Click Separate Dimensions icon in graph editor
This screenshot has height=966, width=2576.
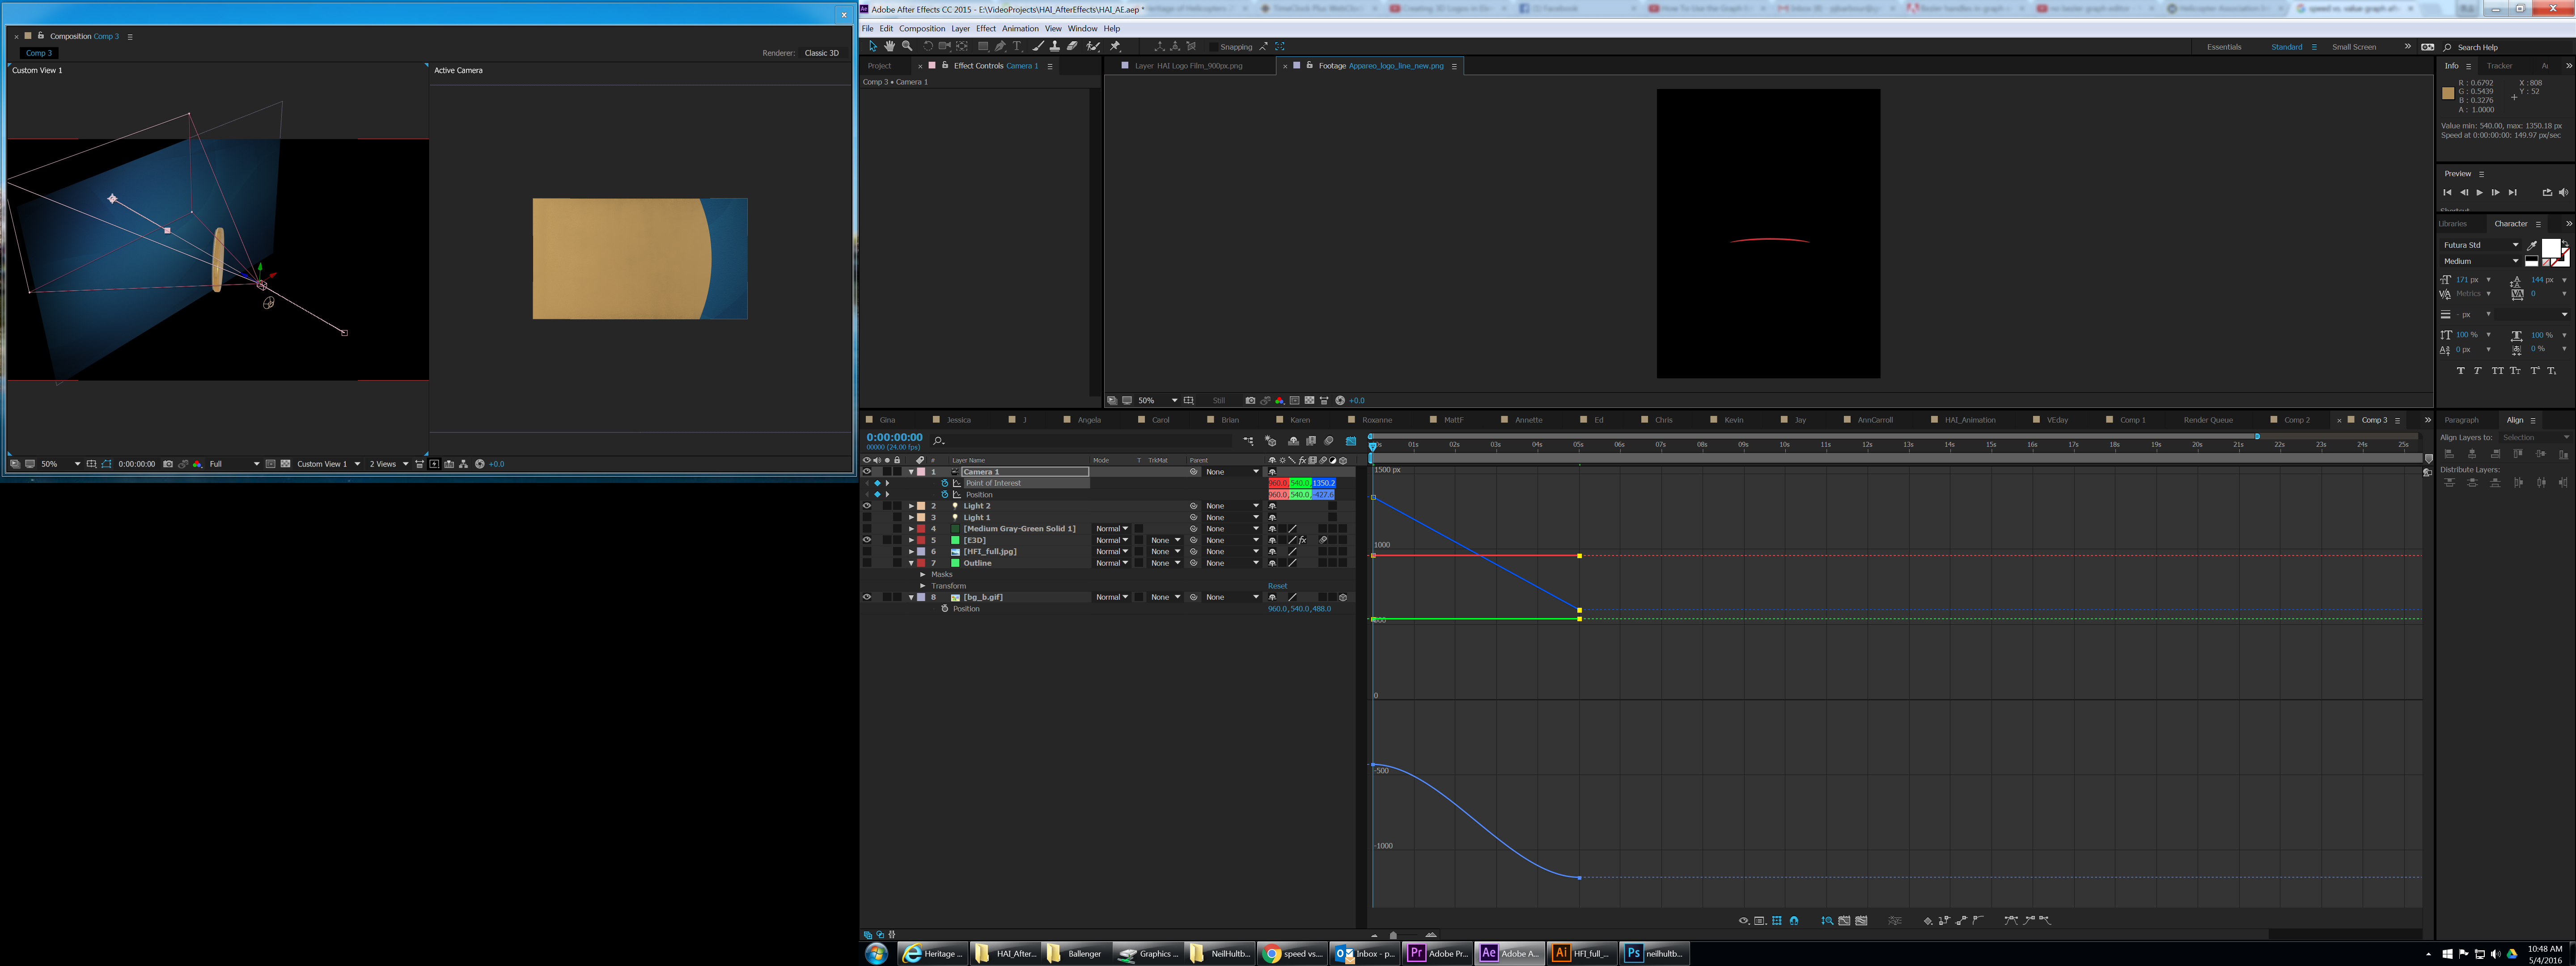point(1895,921)
